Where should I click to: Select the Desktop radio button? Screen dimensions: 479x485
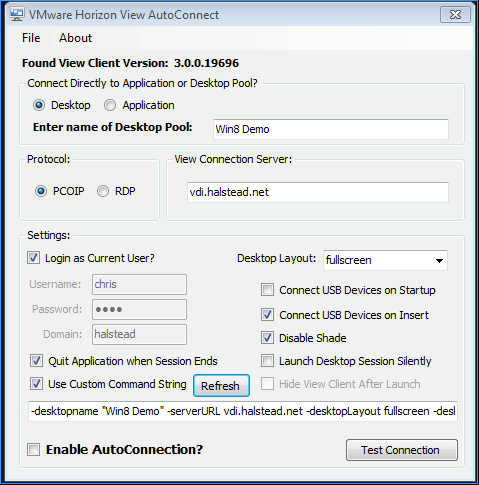[x=39, y=105]
